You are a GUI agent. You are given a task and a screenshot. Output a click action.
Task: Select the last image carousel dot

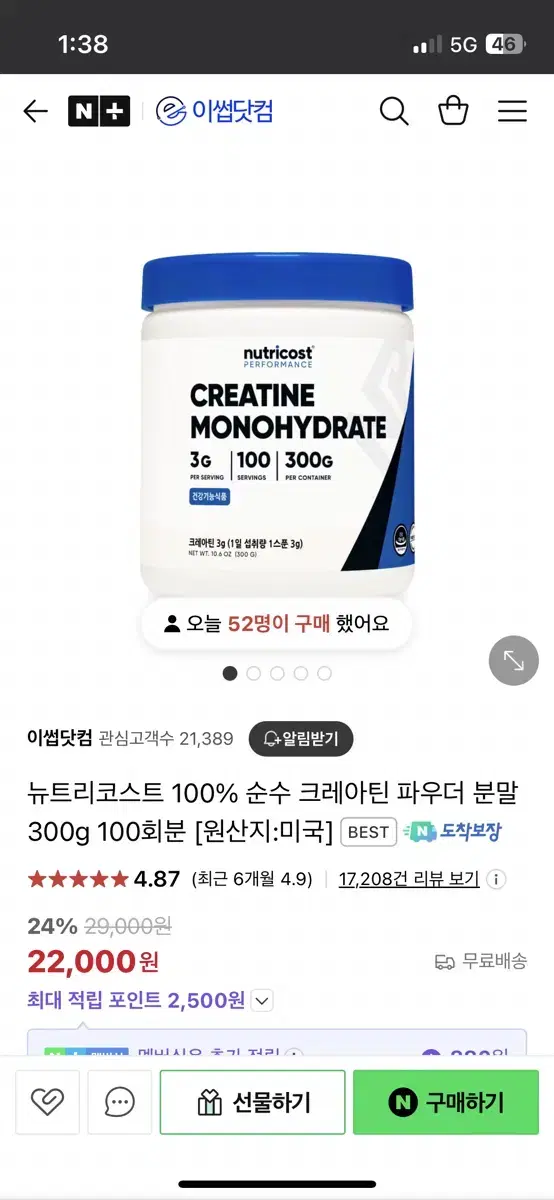(x=324, y=673)
